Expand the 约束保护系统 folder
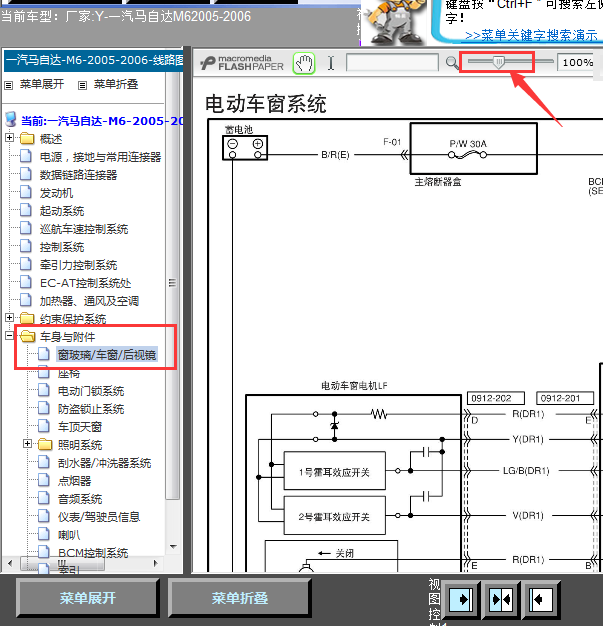This screenshot has height=630, width=603. click(x=9, y=317)
